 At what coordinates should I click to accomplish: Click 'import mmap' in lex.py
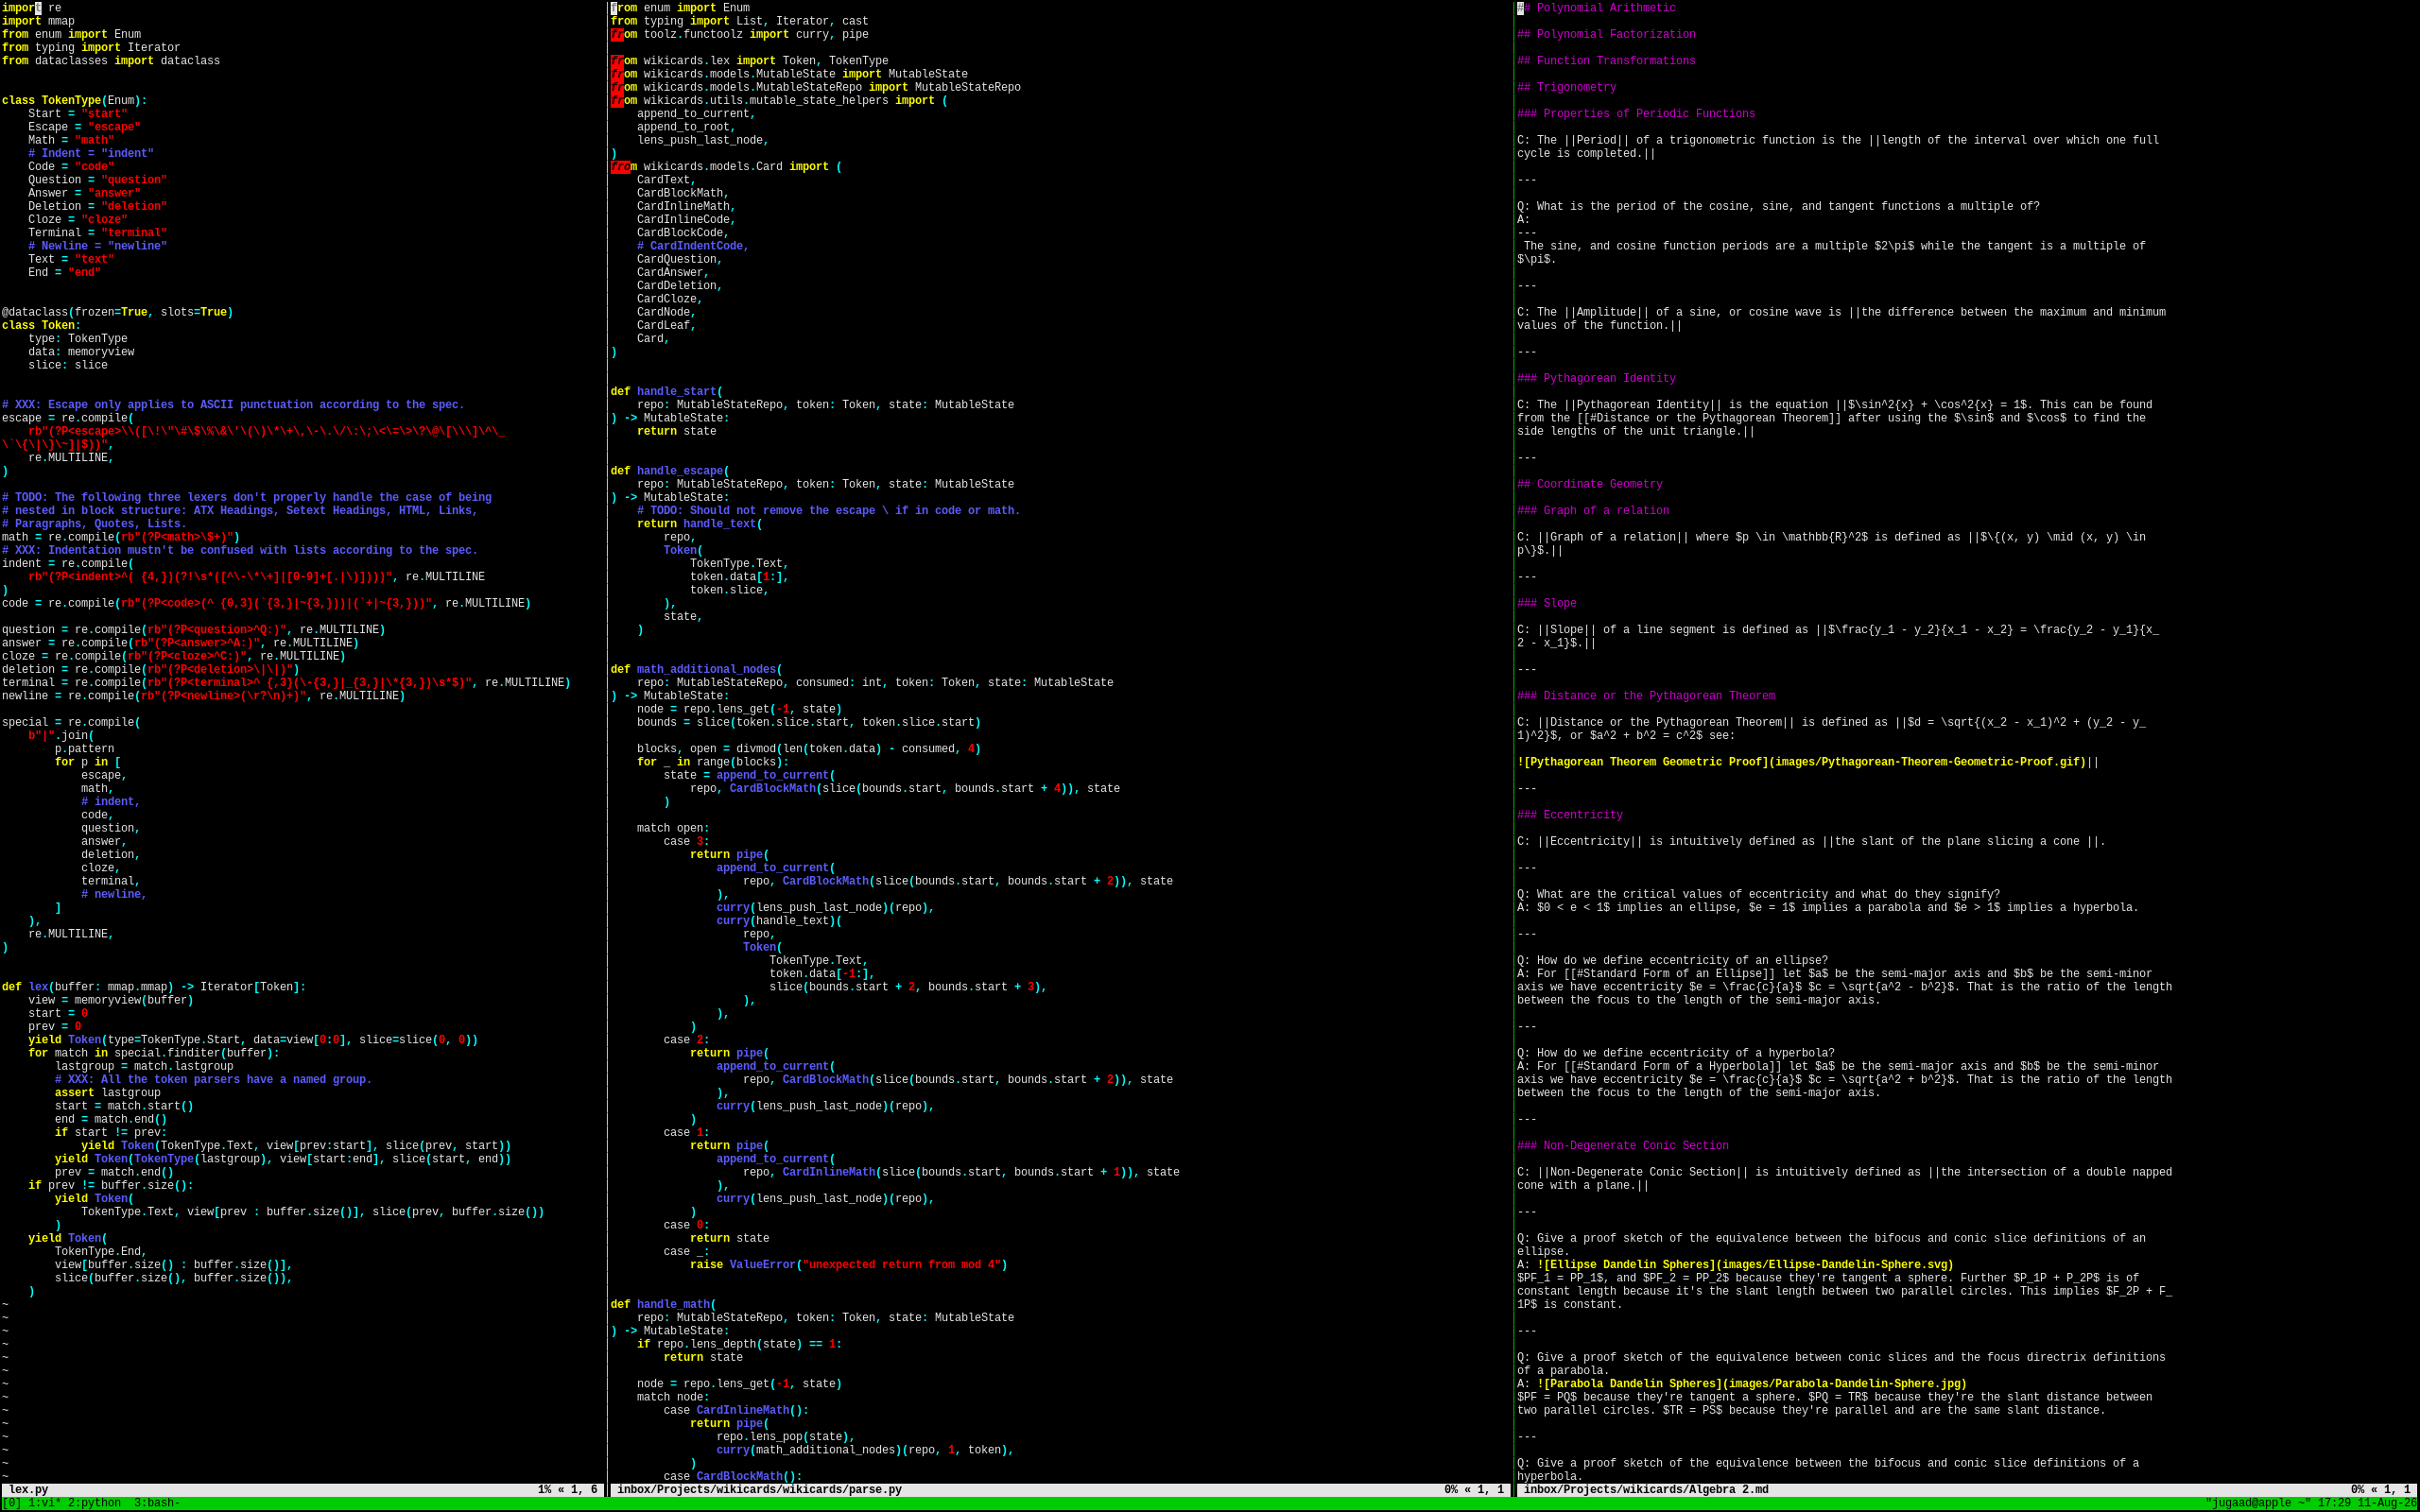38,21
